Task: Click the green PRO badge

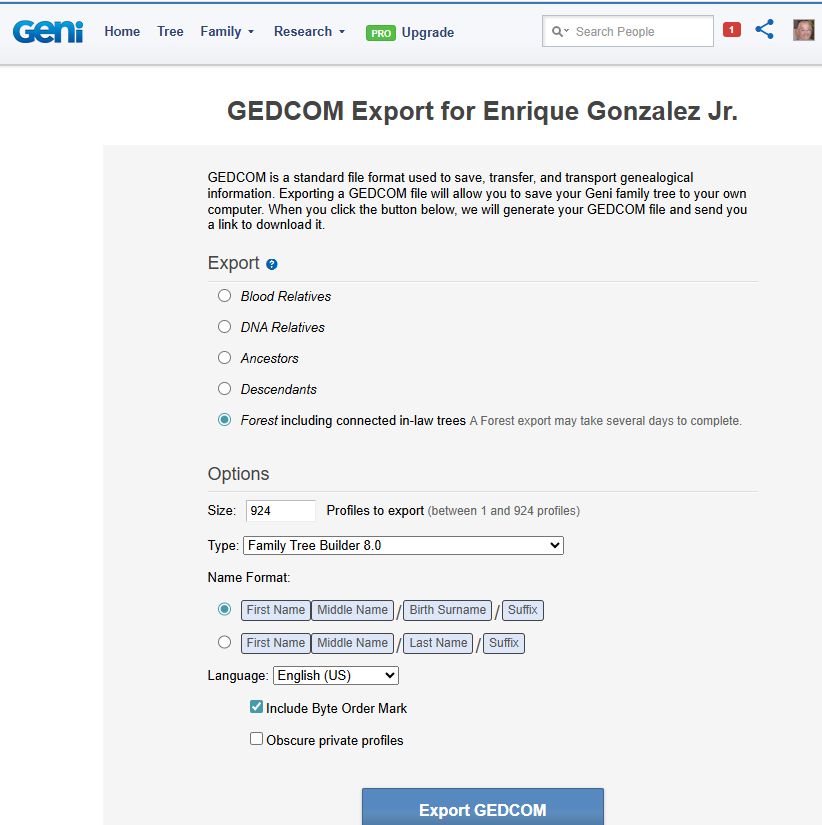Action: pos(381,33)
